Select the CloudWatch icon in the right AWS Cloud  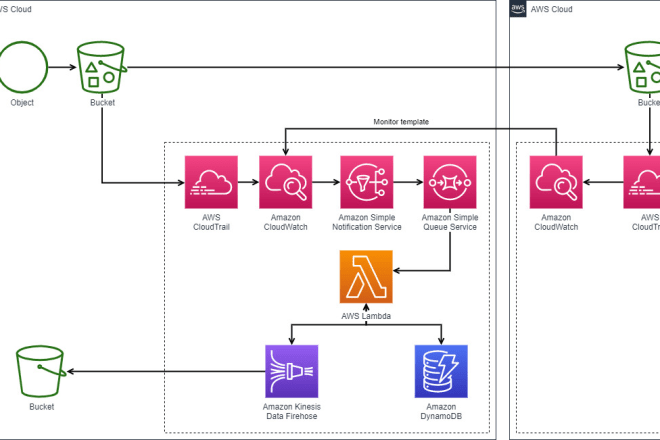pos(556,182)
